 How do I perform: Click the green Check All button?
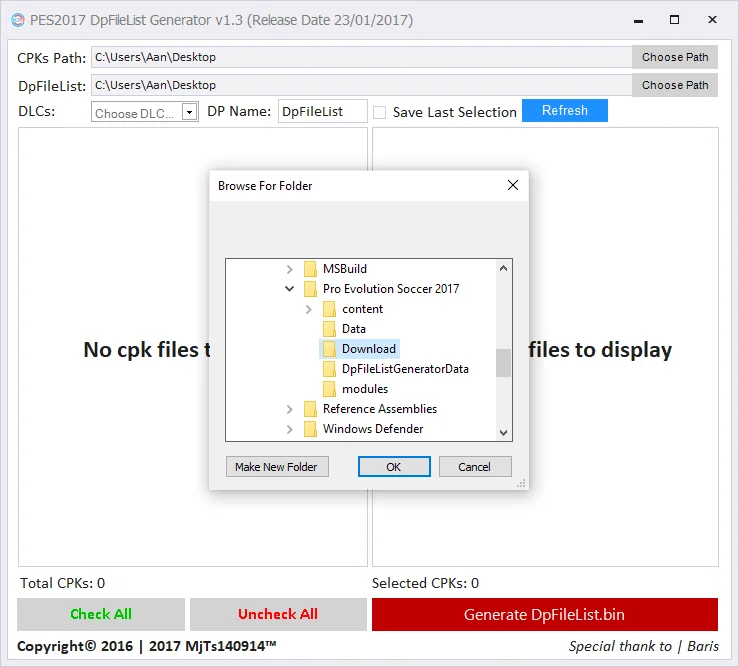101,614
